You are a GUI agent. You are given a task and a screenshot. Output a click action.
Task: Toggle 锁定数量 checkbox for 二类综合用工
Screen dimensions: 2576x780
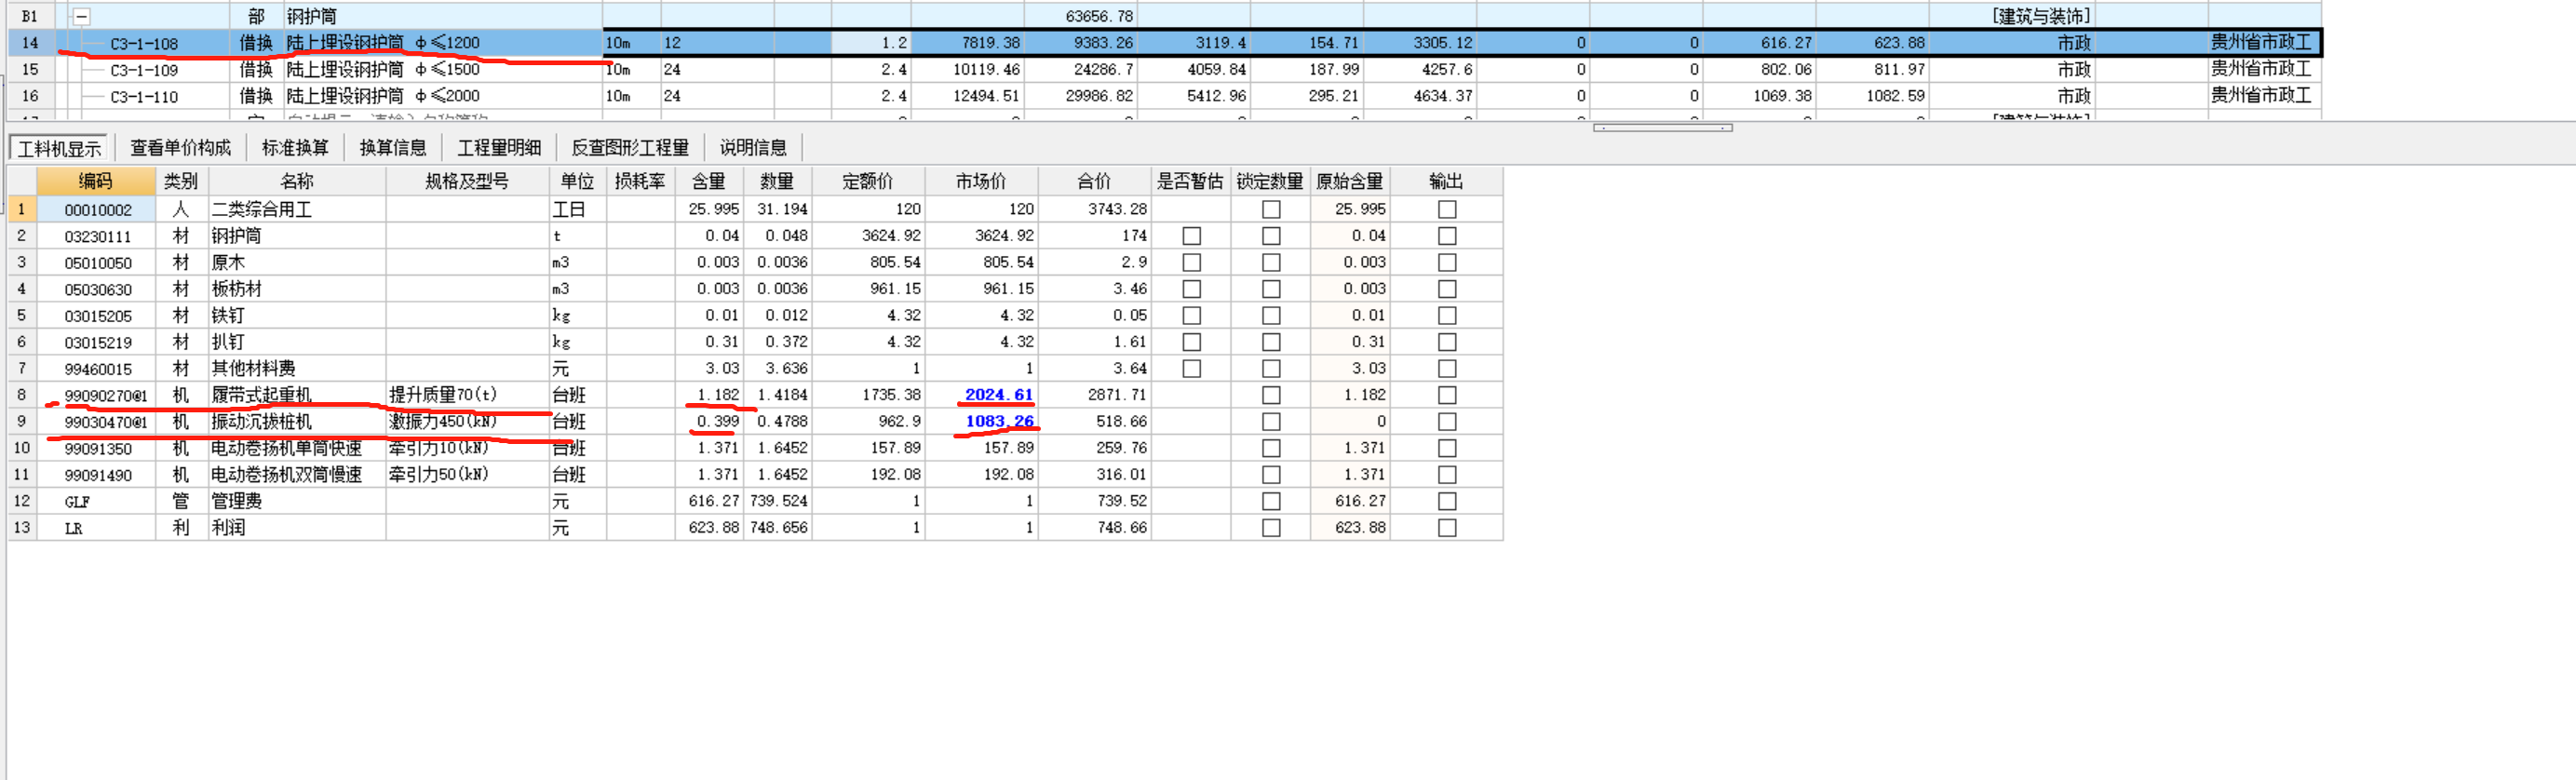click(x=1271, y=210)
